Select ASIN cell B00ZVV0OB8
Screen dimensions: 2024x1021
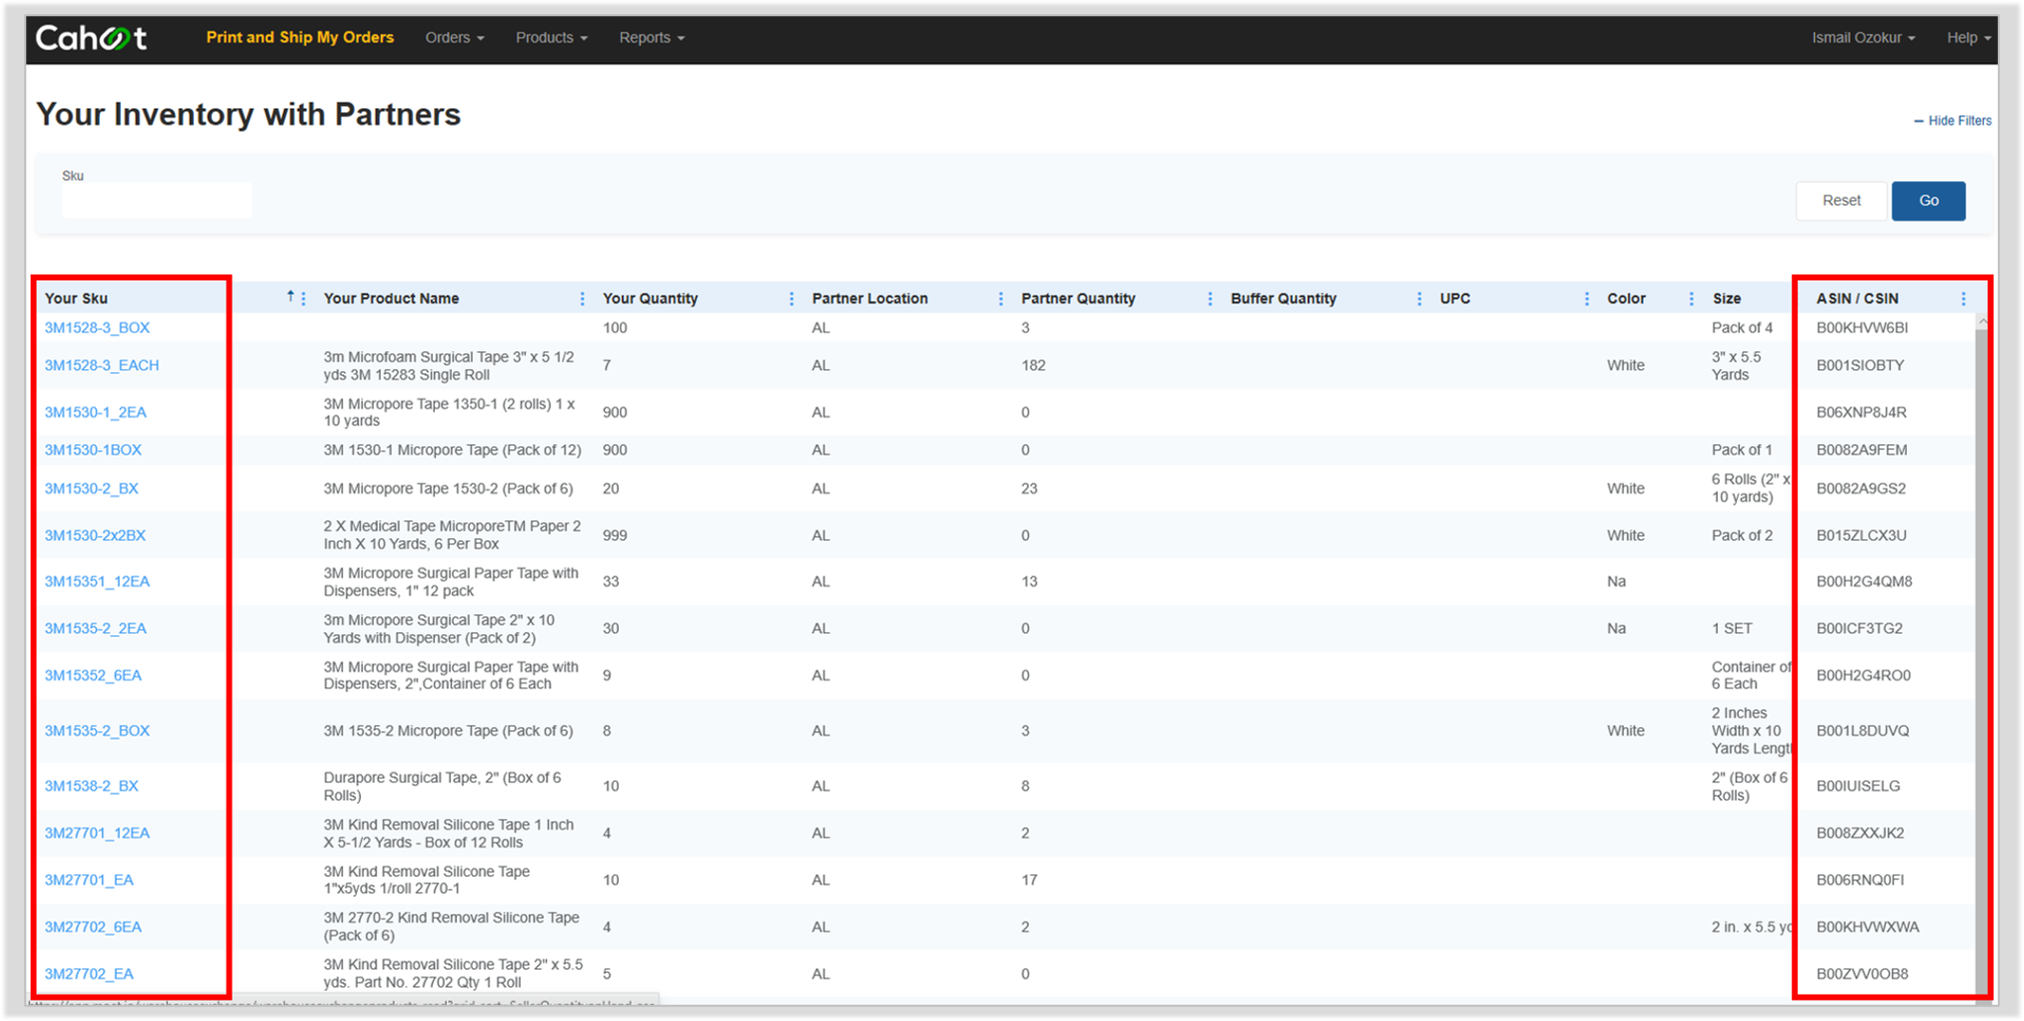tap(1862, 974)
